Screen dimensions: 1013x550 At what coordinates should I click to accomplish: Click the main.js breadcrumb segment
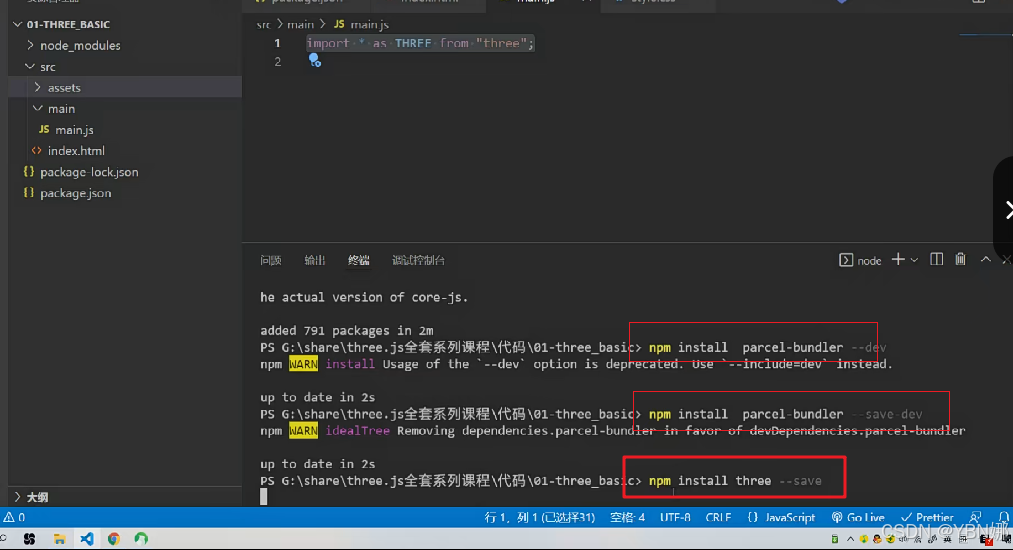pyautogui.click(x=361, y=25)
